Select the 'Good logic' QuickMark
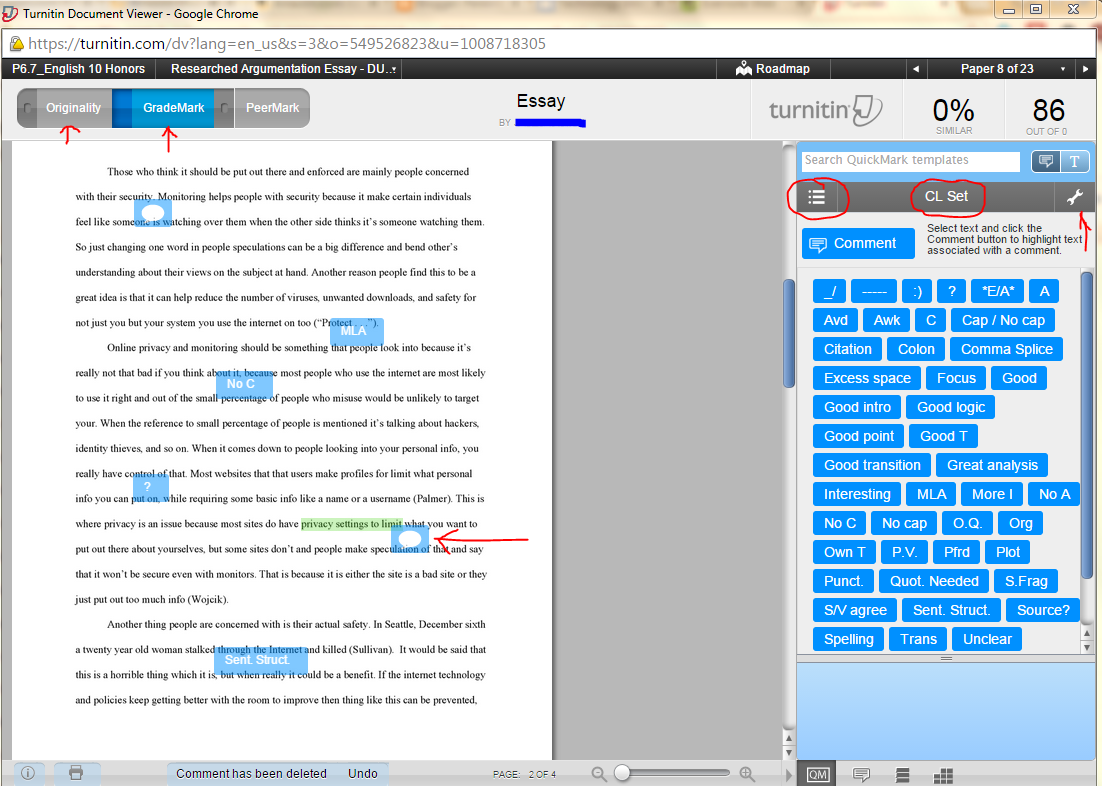 coord(950,407)
